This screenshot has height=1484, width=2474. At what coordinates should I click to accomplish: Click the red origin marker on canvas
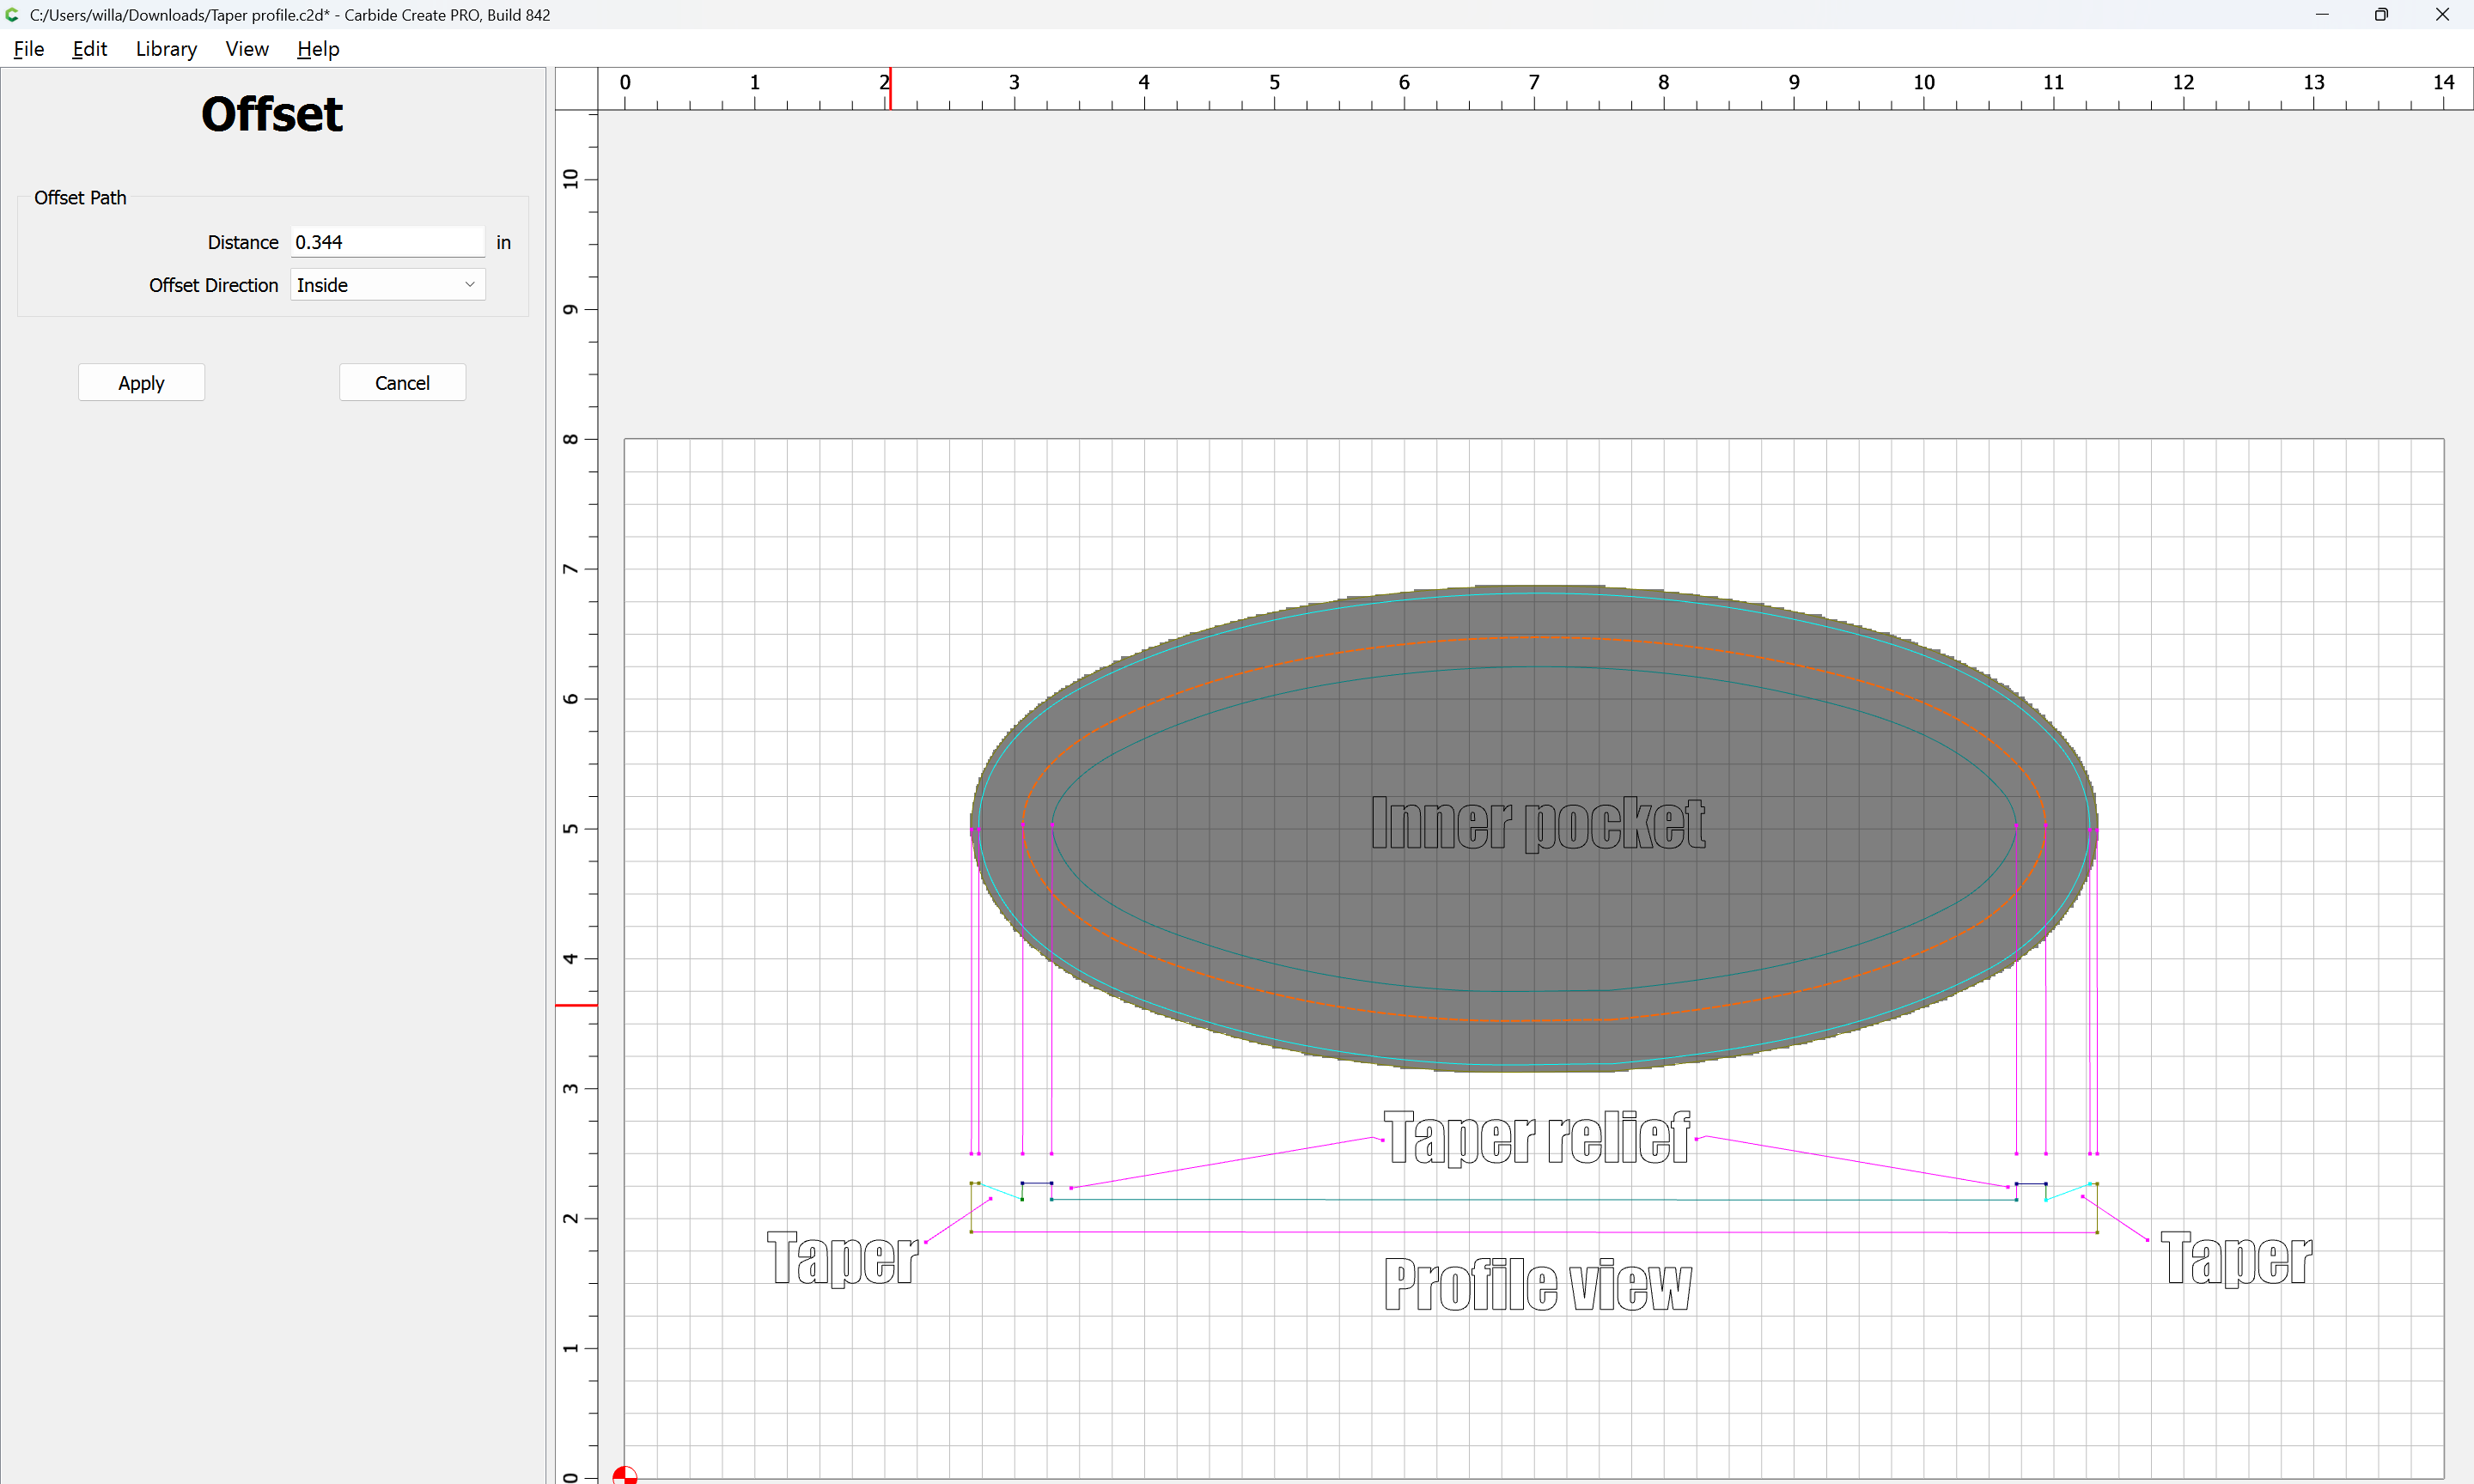click(624, 1475)
